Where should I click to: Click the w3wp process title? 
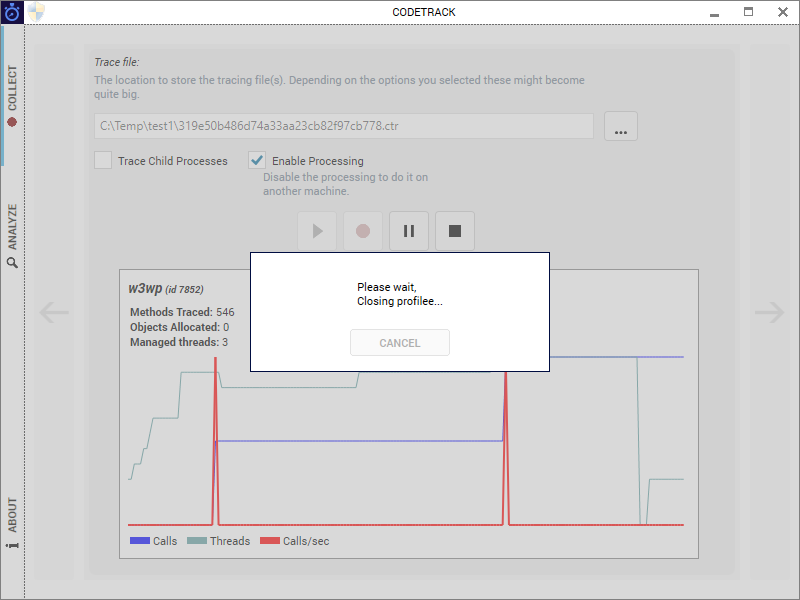(x=166, y=288)
